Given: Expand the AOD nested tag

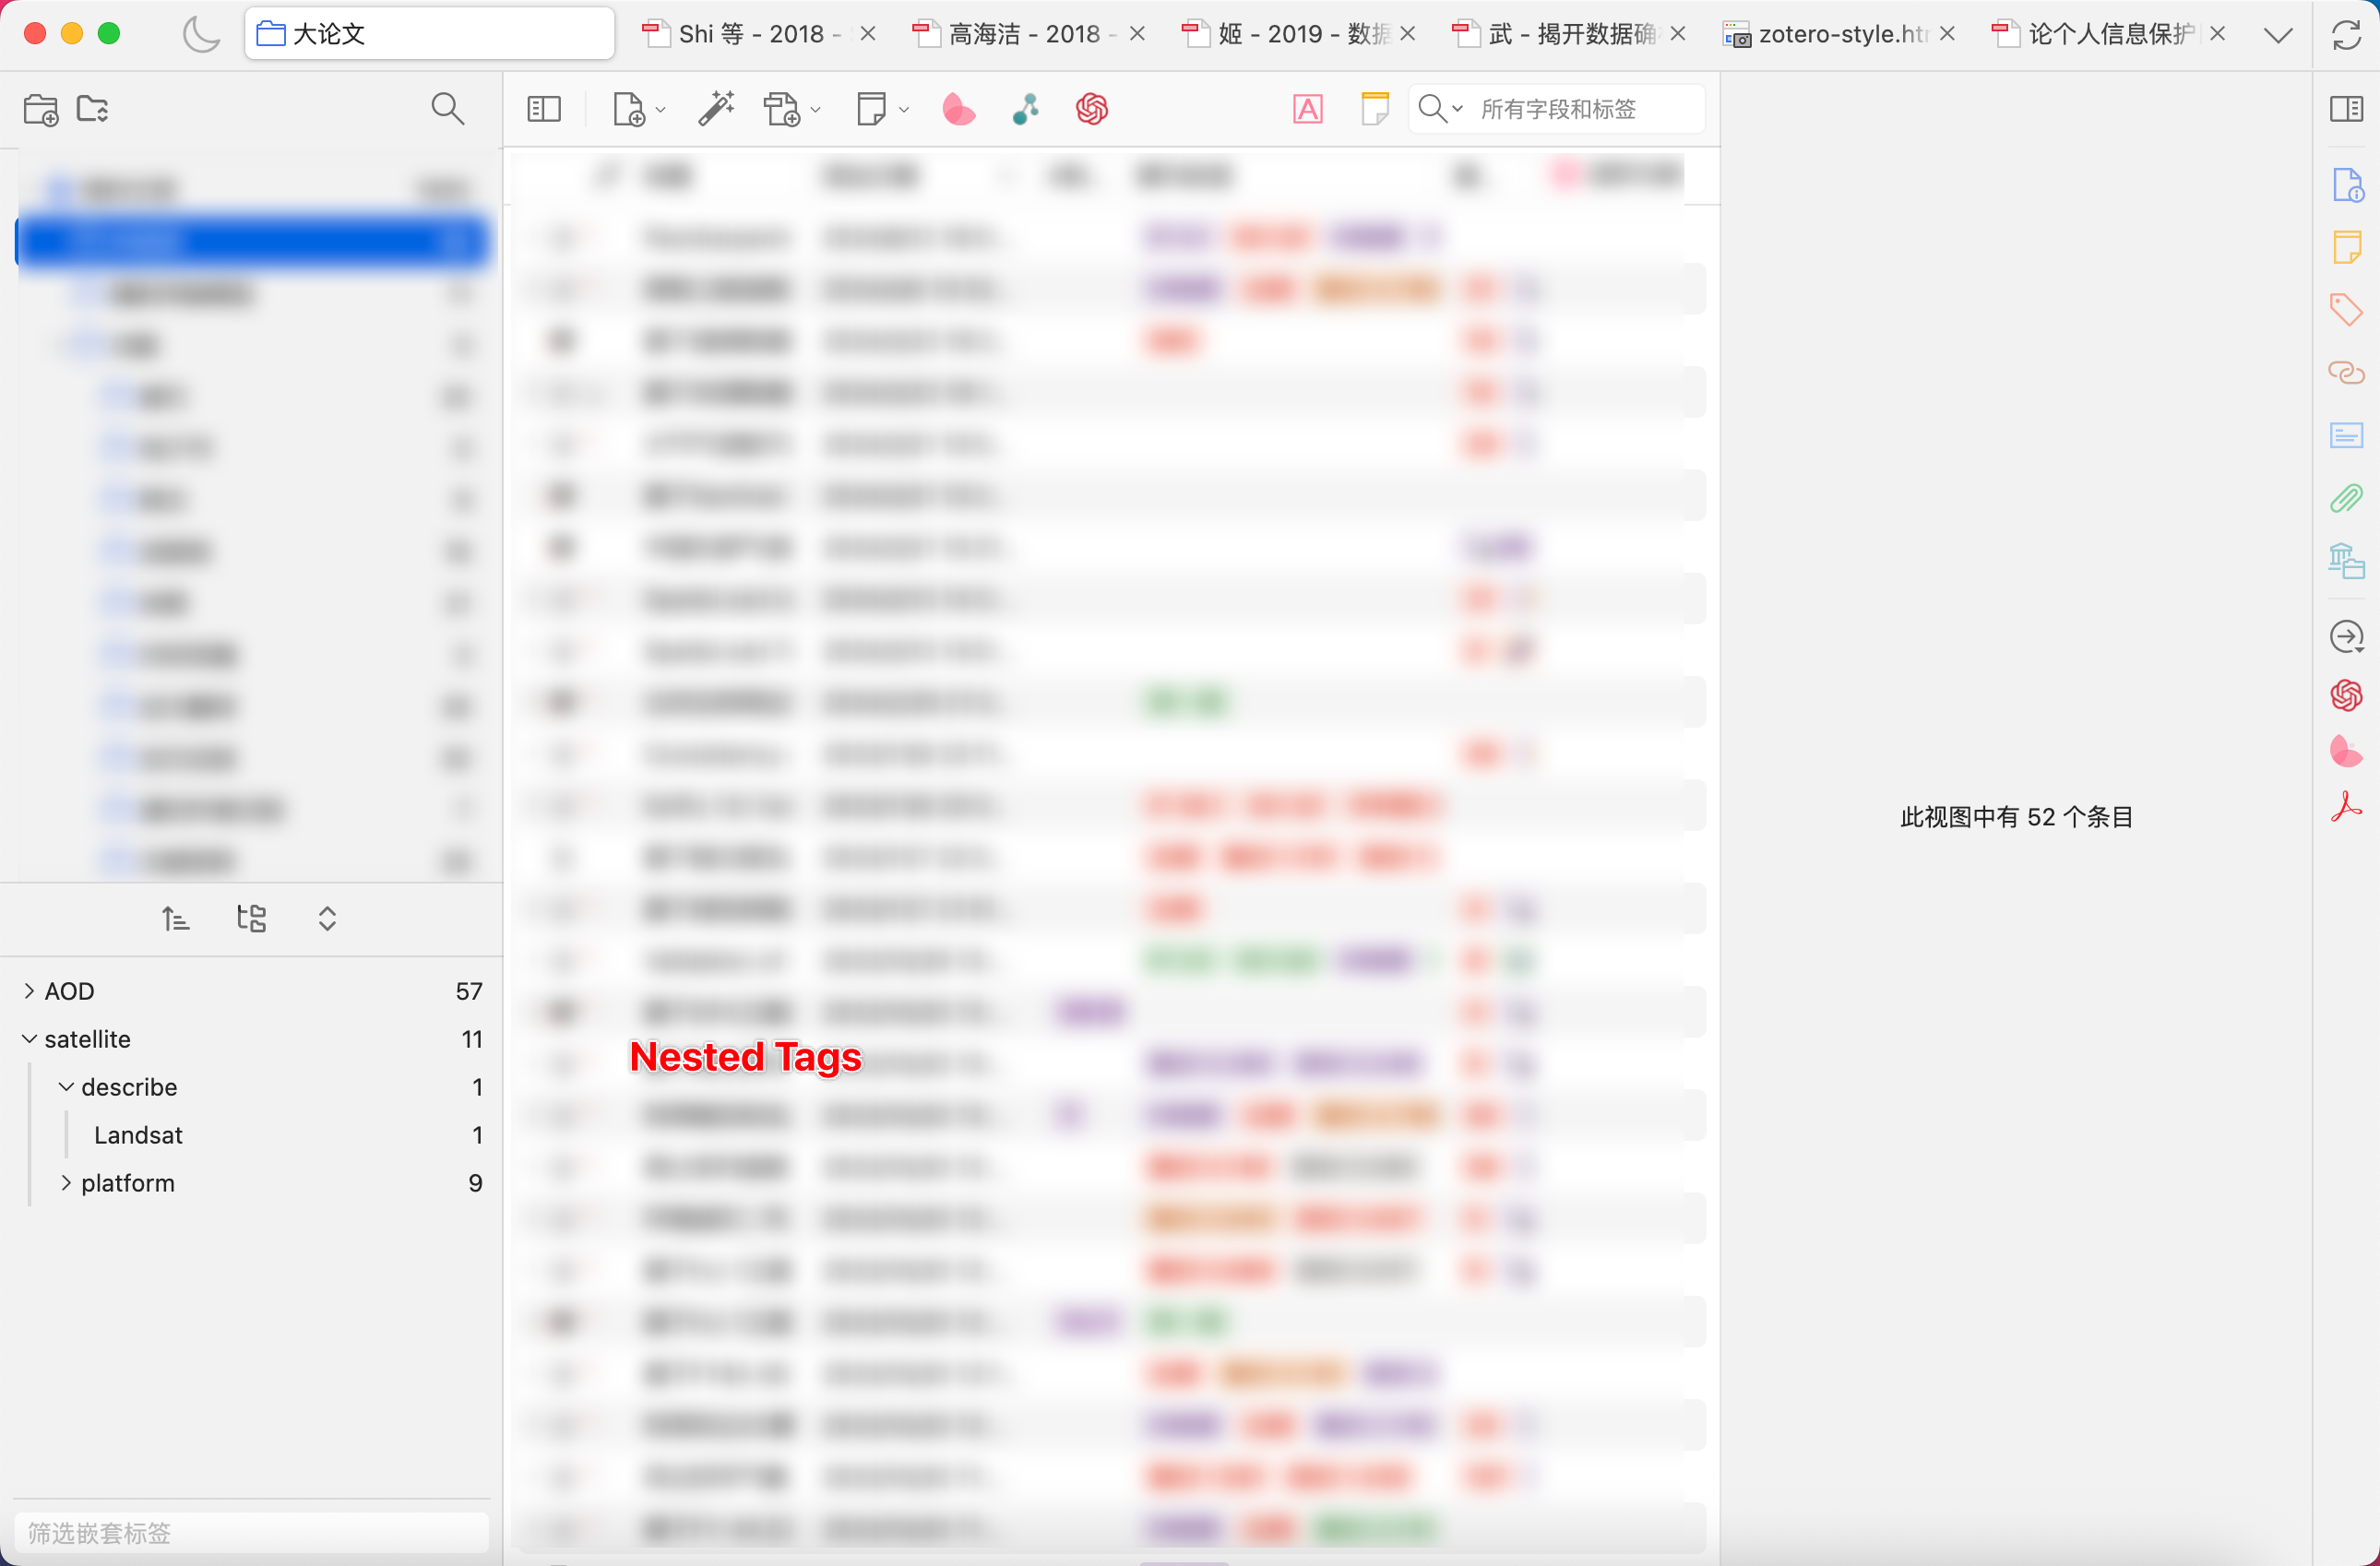Looking at the screenshot, I should pos(29,991).
